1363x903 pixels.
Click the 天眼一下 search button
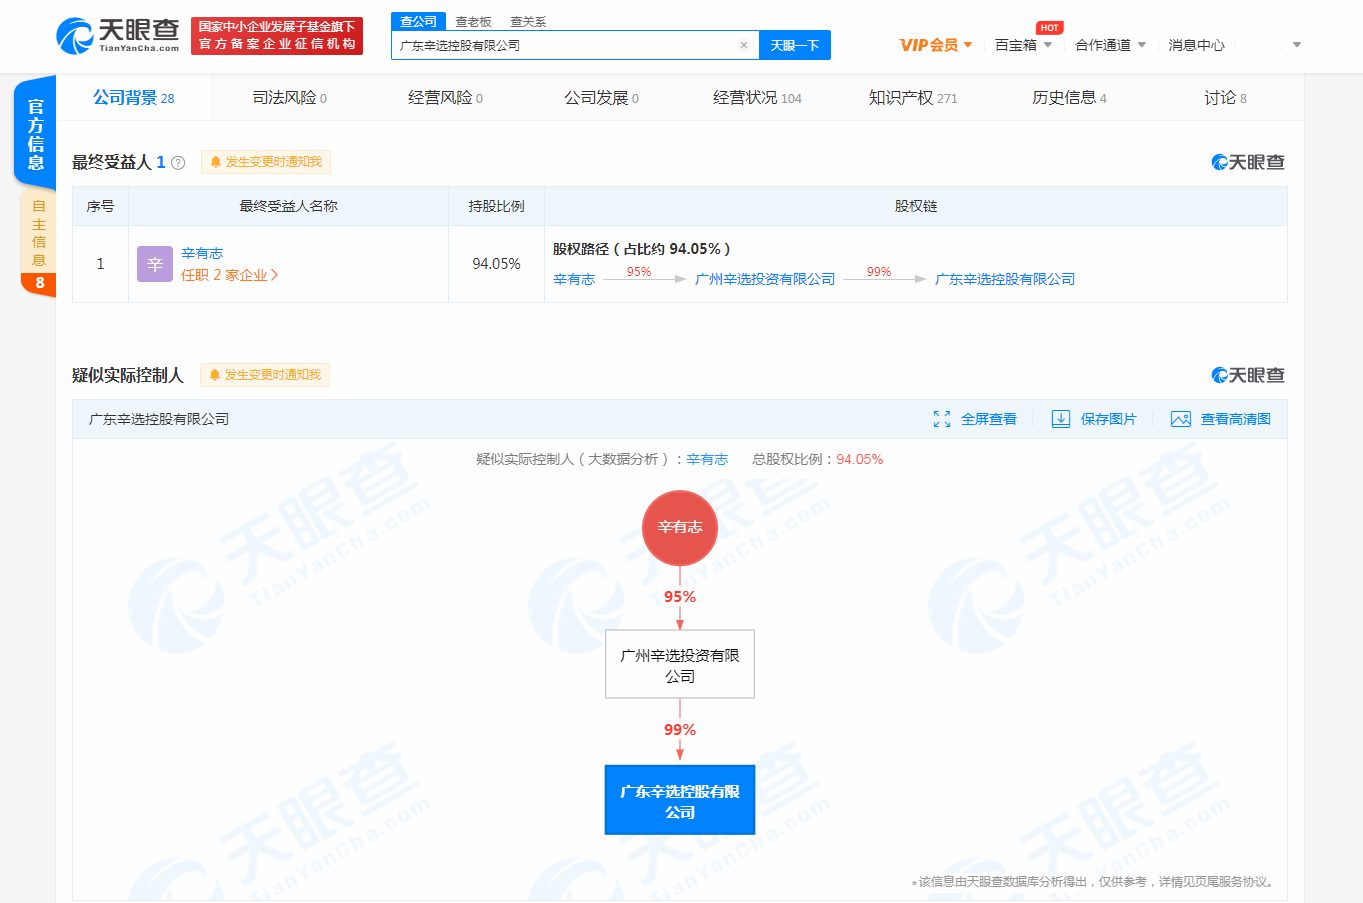795,45
